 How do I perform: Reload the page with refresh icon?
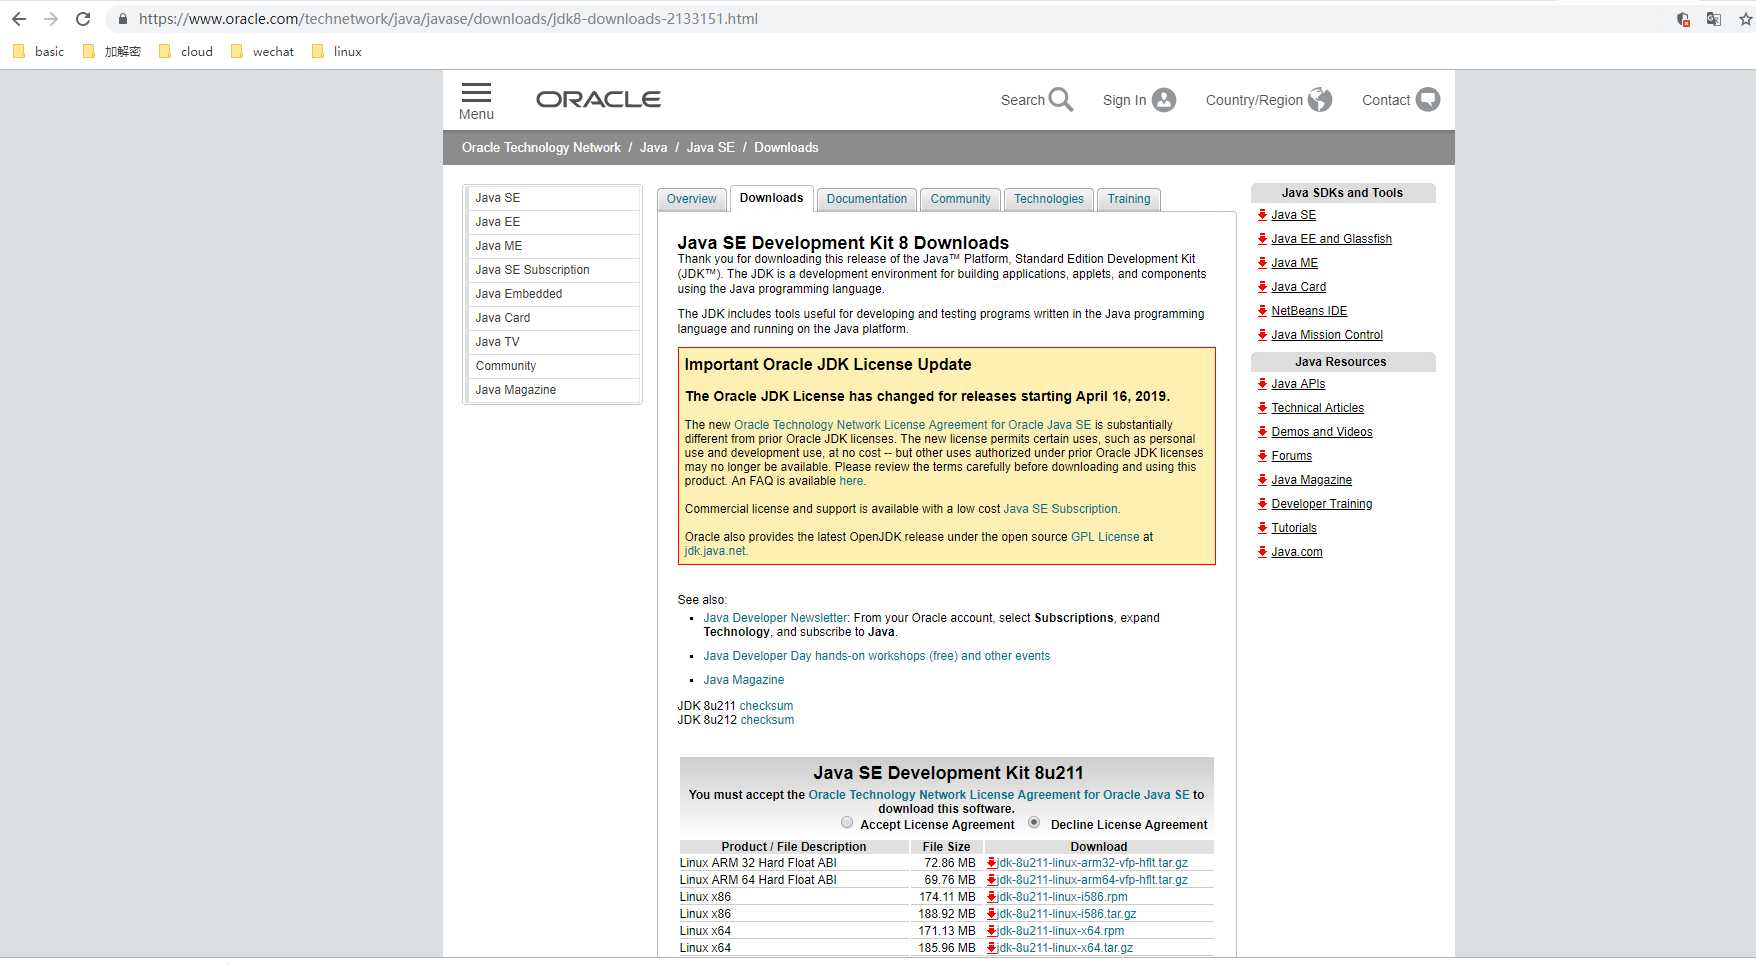pyautogui.click(x=83, y=19)
